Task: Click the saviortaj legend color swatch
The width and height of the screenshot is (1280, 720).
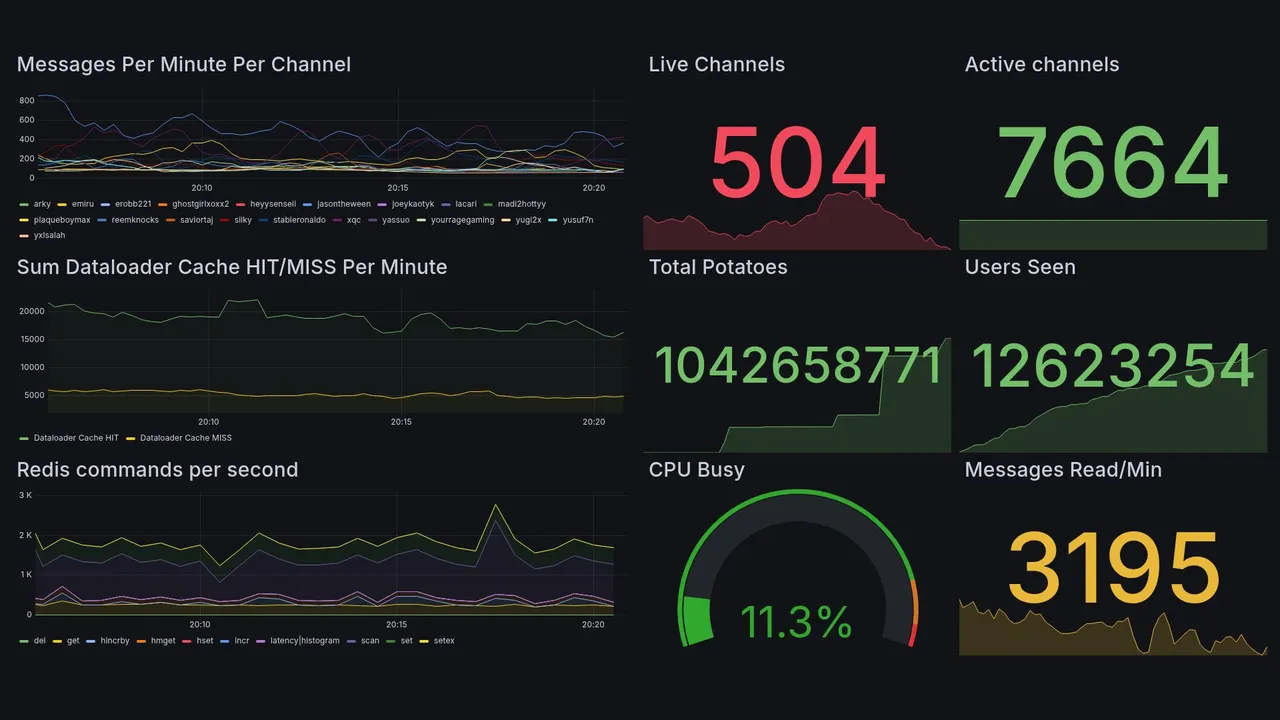Action: click(171, 220)
